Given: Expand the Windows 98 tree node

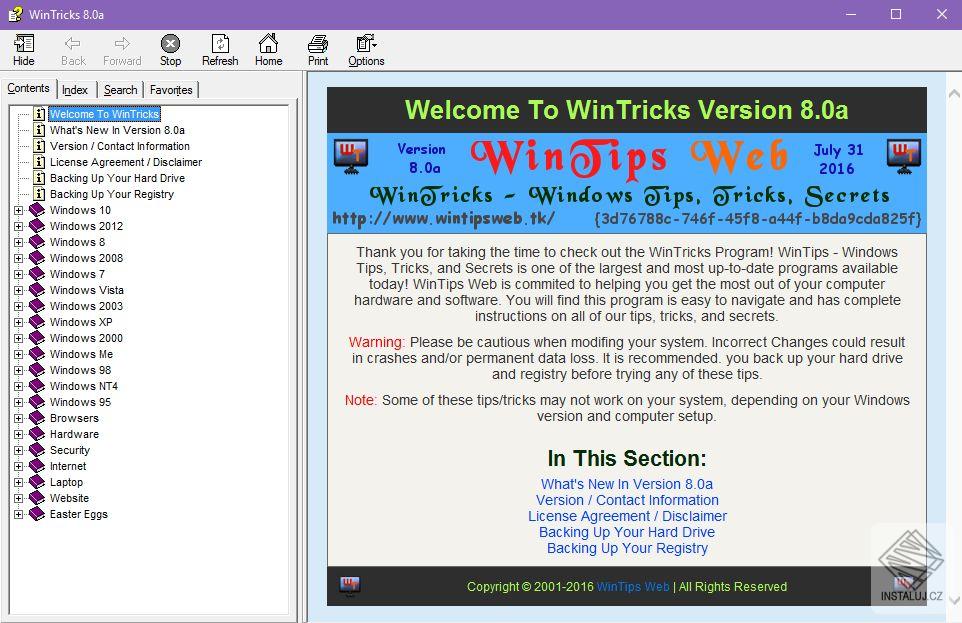Looking at the screenshot, I should (18, 370).
